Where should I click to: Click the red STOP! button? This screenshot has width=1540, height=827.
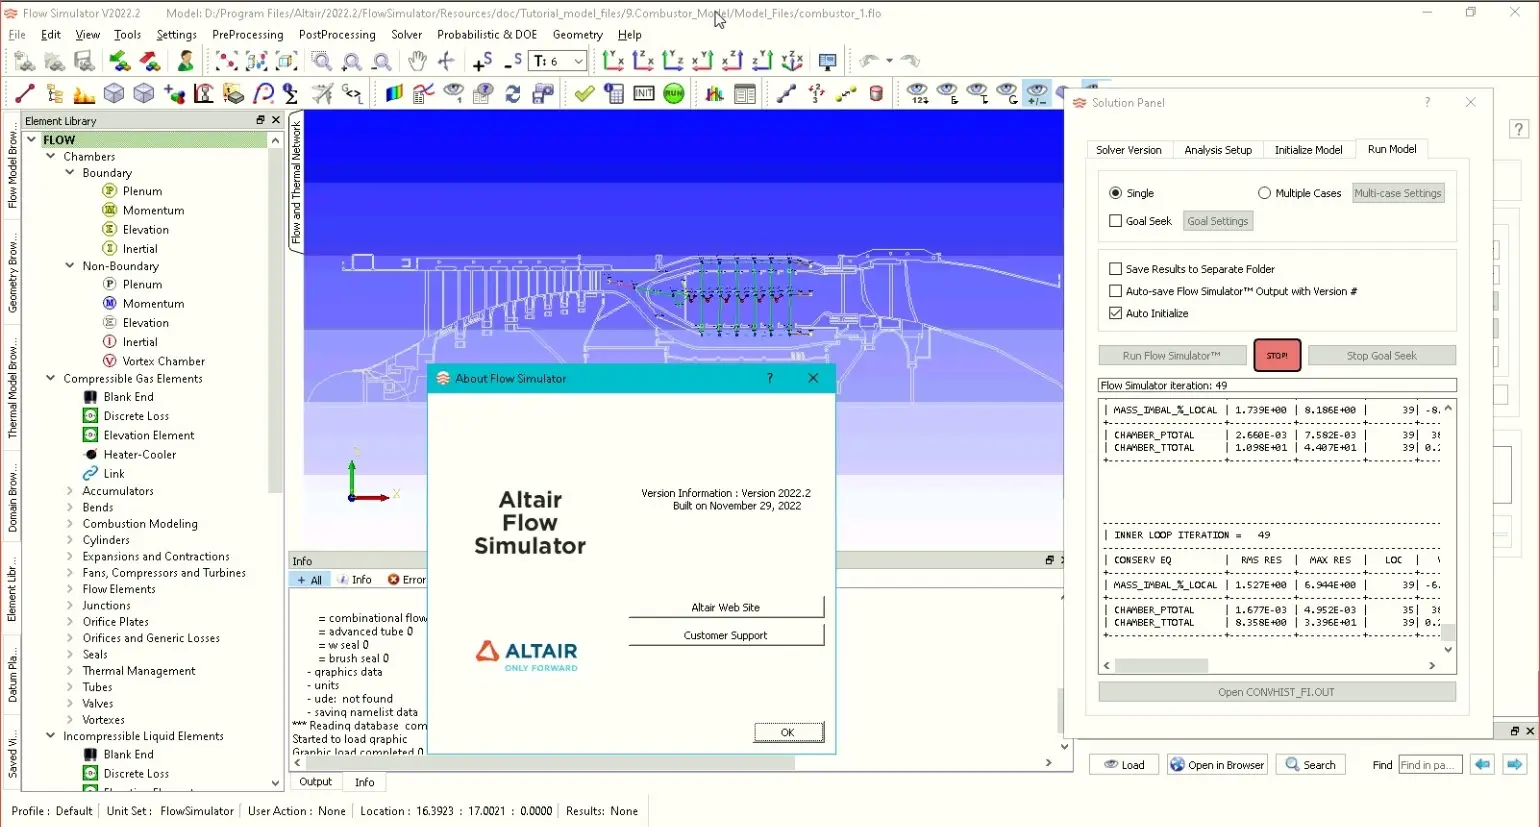[x=1277, y=355]
